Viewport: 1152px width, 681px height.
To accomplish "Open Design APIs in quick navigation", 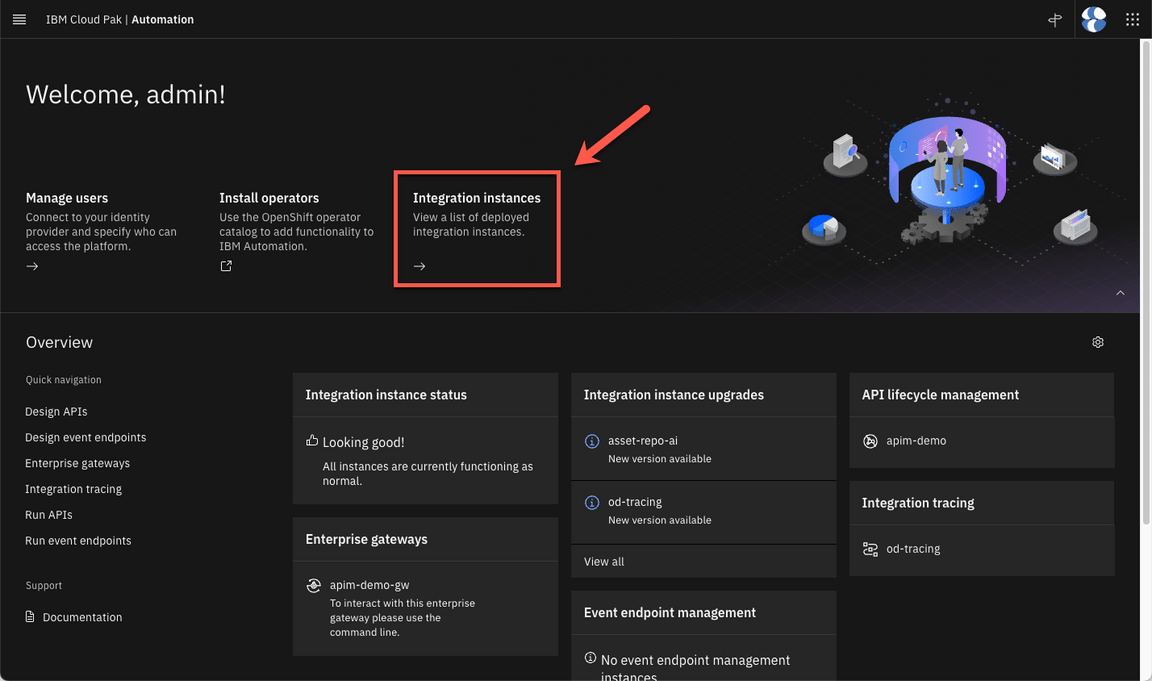I will (x=56, y=411).
